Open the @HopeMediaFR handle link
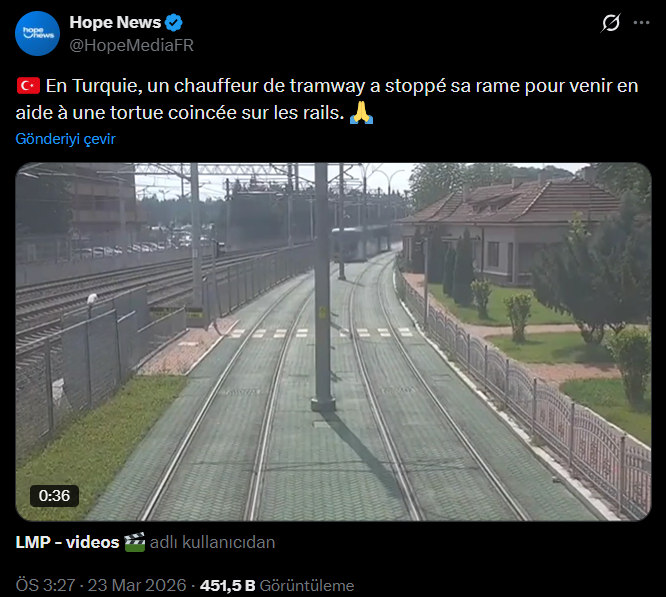This screenshot has height=597, width=666. [132, 45]
